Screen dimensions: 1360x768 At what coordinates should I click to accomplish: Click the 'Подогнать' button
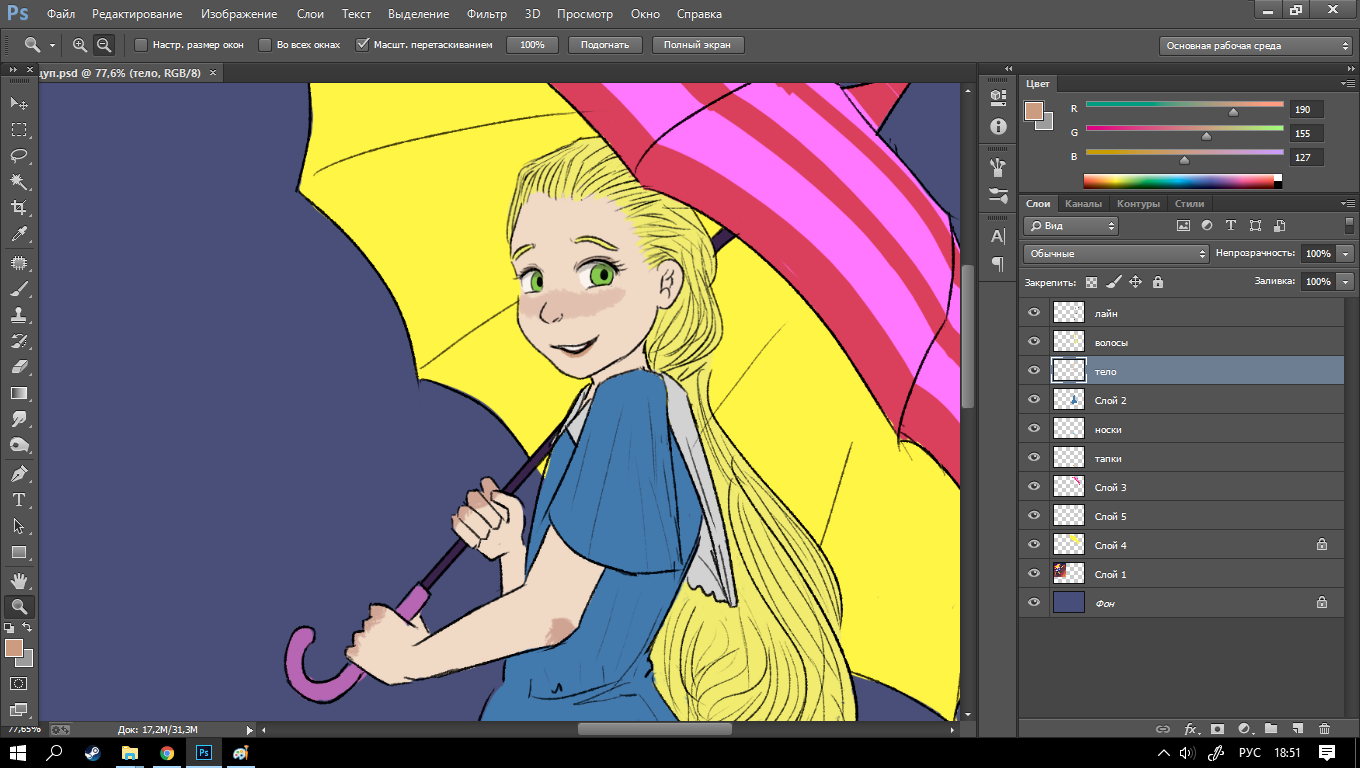click(x=605, y=45)
